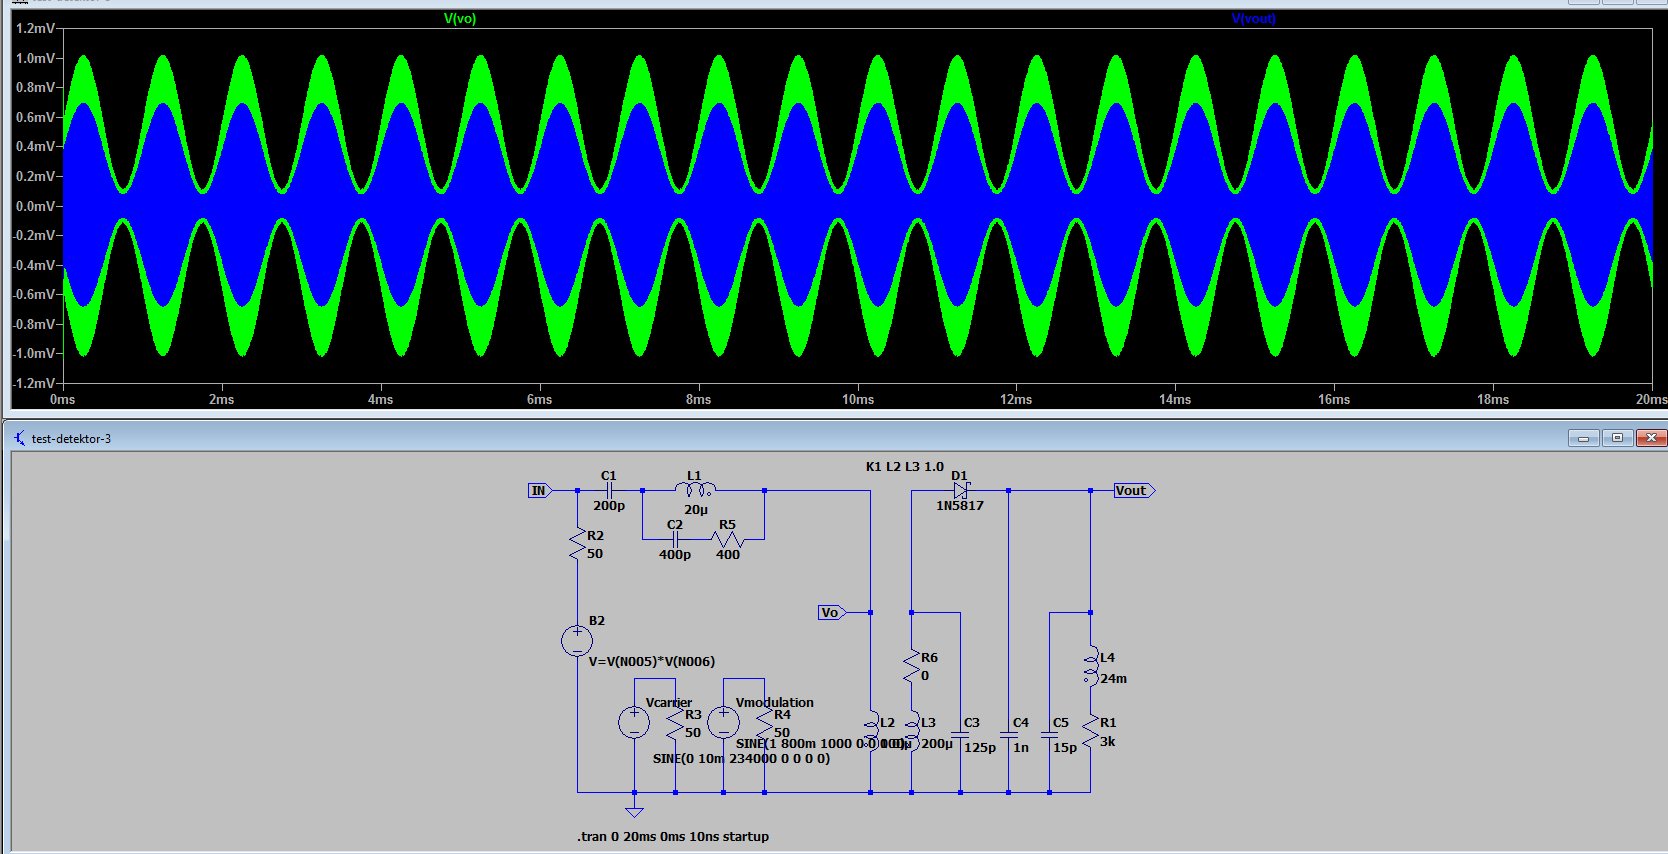Click the C3 capacitor symbol
The image size is (1668, 854).
coord(960,735)
